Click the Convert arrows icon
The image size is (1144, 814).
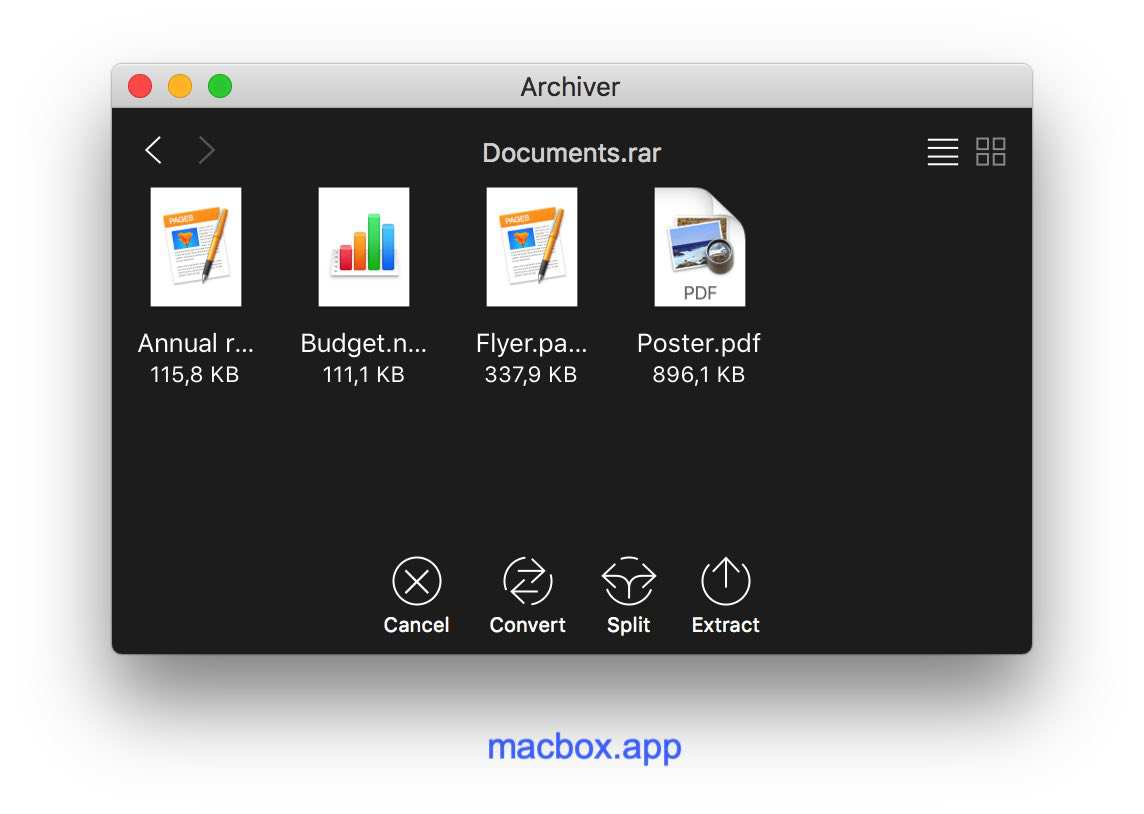coord(527,581)
